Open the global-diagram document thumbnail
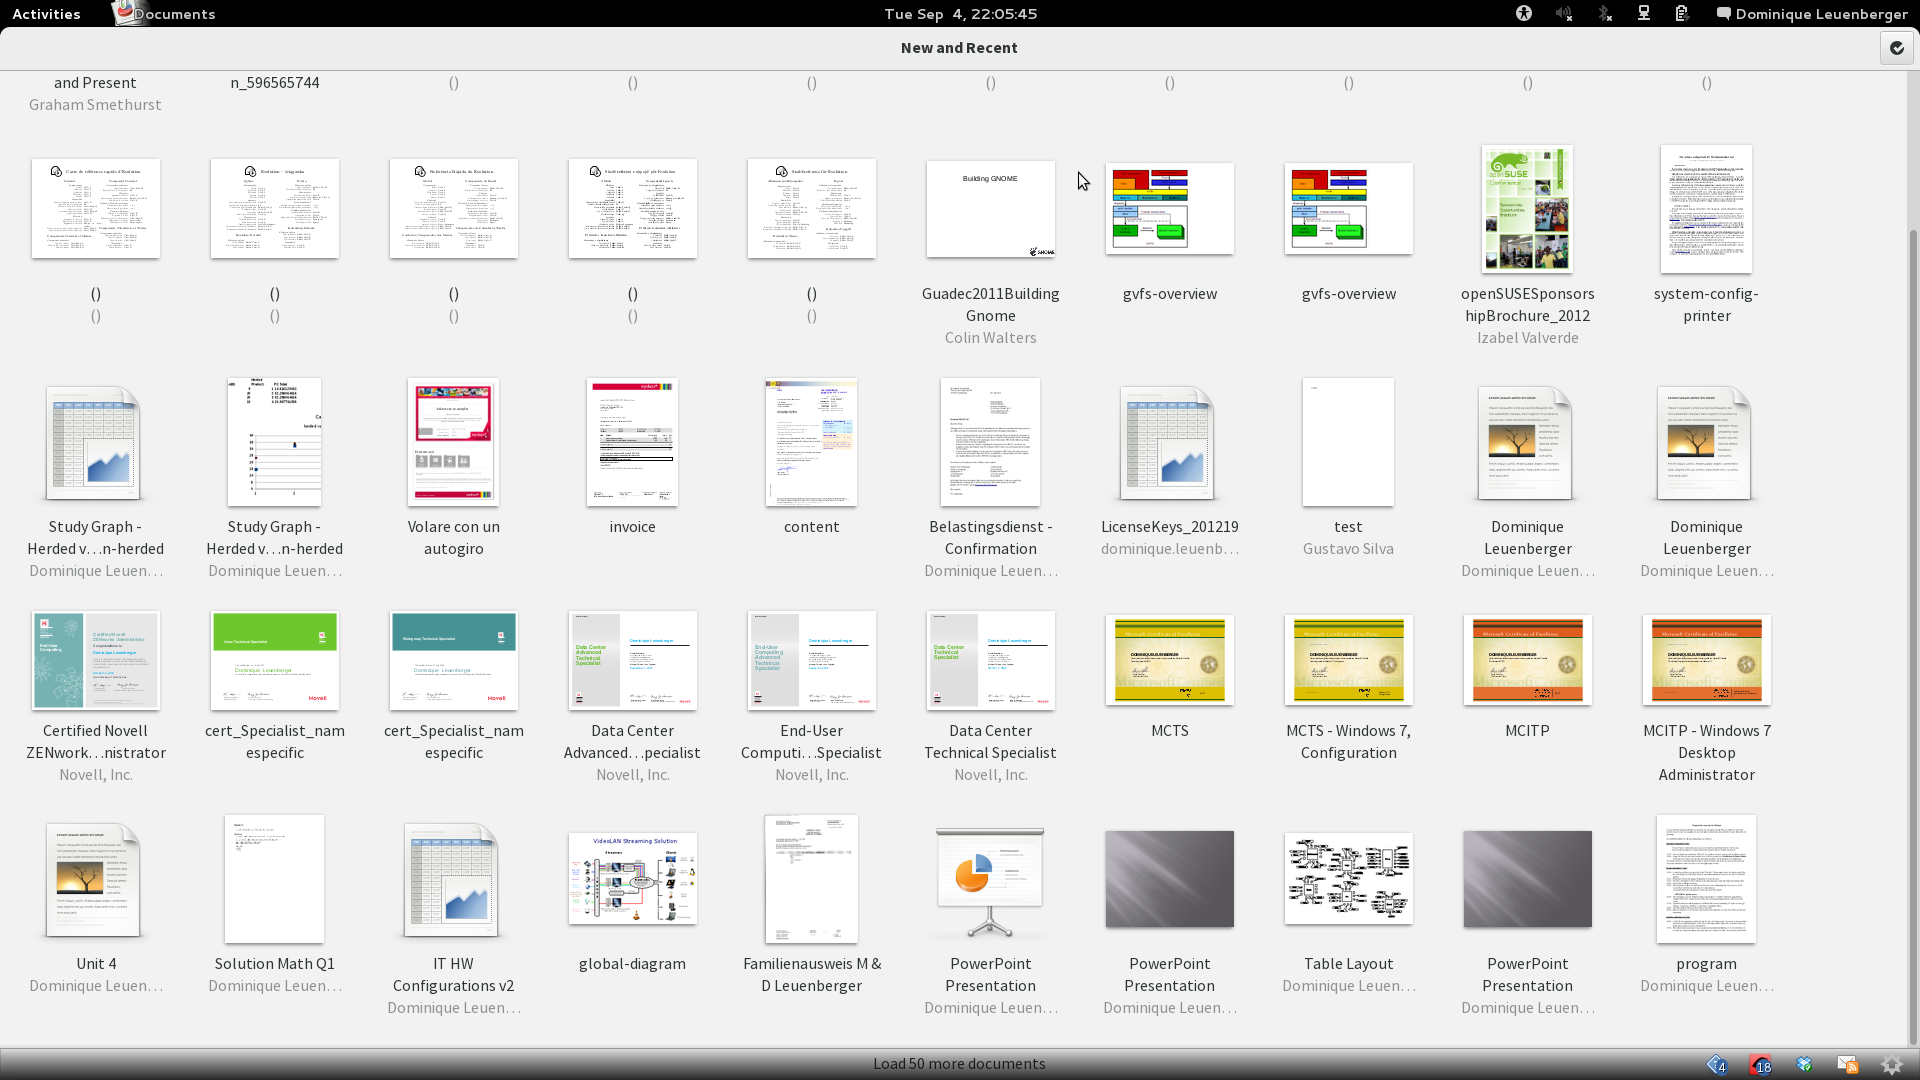This screenshot has width=1920, height=1080. tap(632, 879)
